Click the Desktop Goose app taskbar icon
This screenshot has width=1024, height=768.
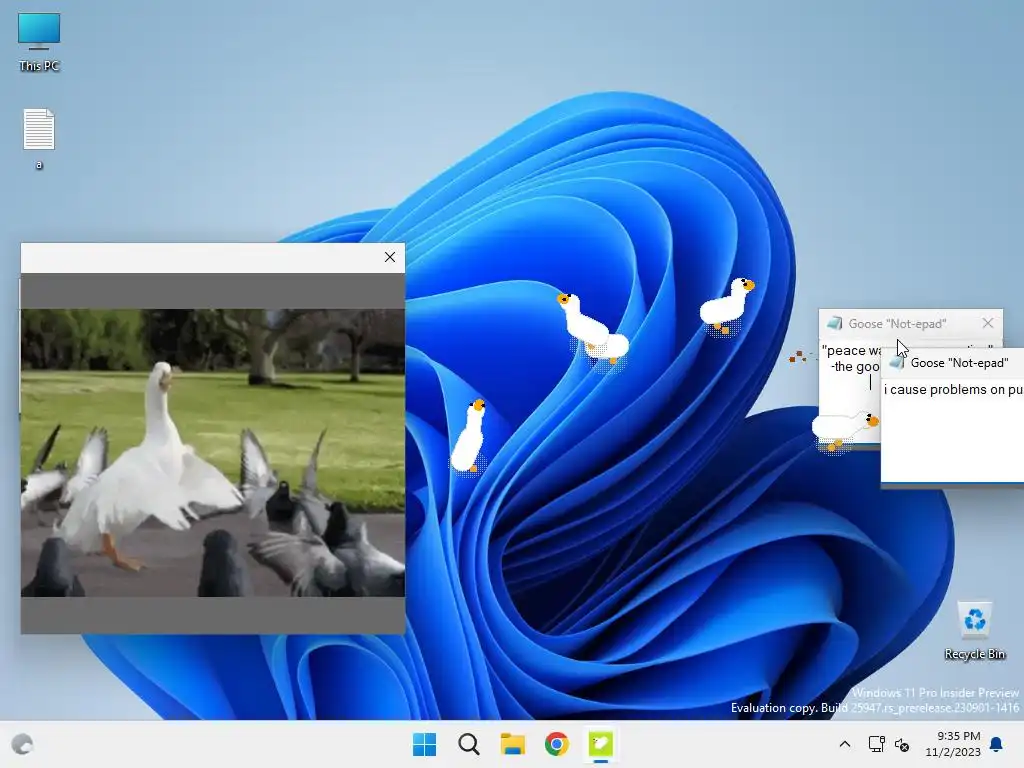[x=601, y=744]
